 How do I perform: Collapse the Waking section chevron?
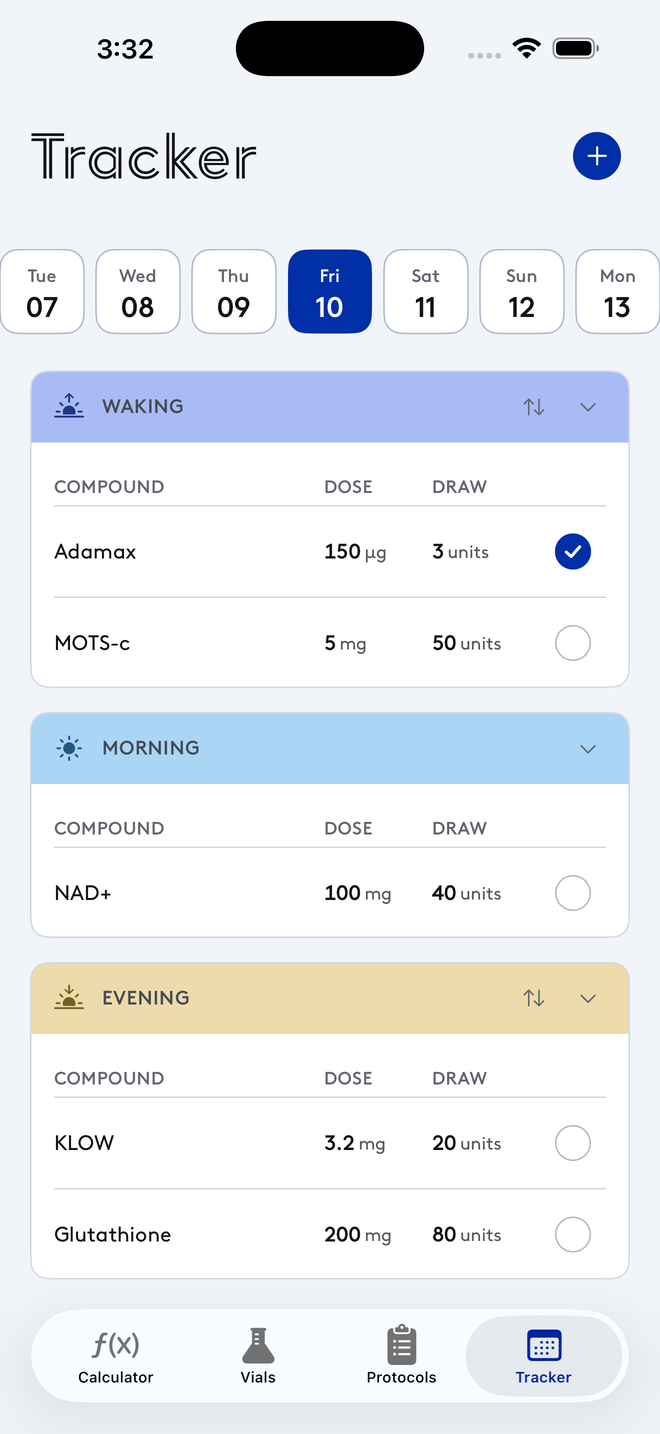tap(588, 407)
